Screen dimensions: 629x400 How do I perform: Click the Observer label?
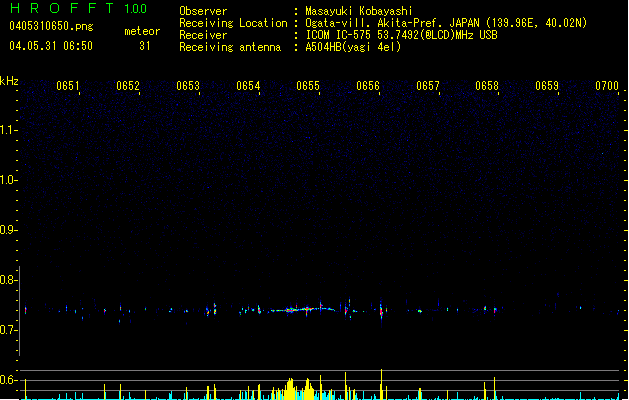[x=203, y=11]
